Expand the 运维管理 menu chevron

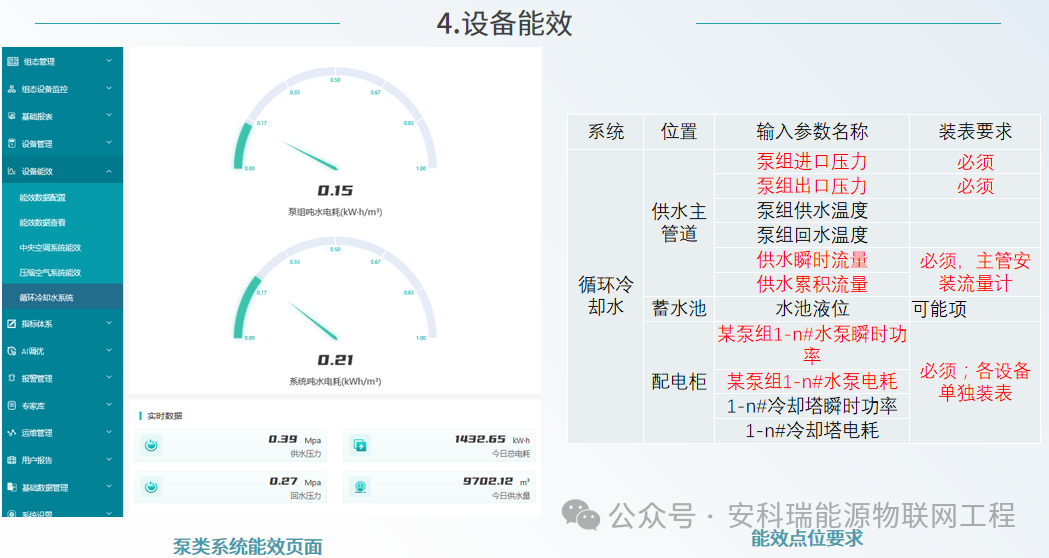[109, 432]
